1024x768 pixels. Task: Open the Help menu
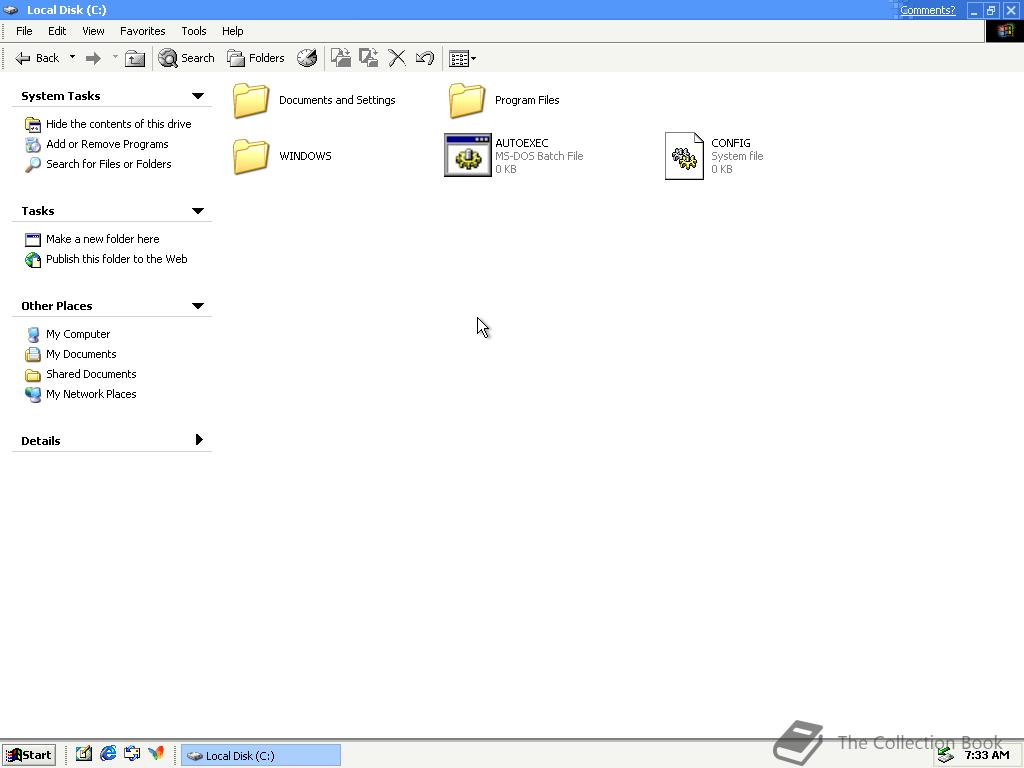232,31
